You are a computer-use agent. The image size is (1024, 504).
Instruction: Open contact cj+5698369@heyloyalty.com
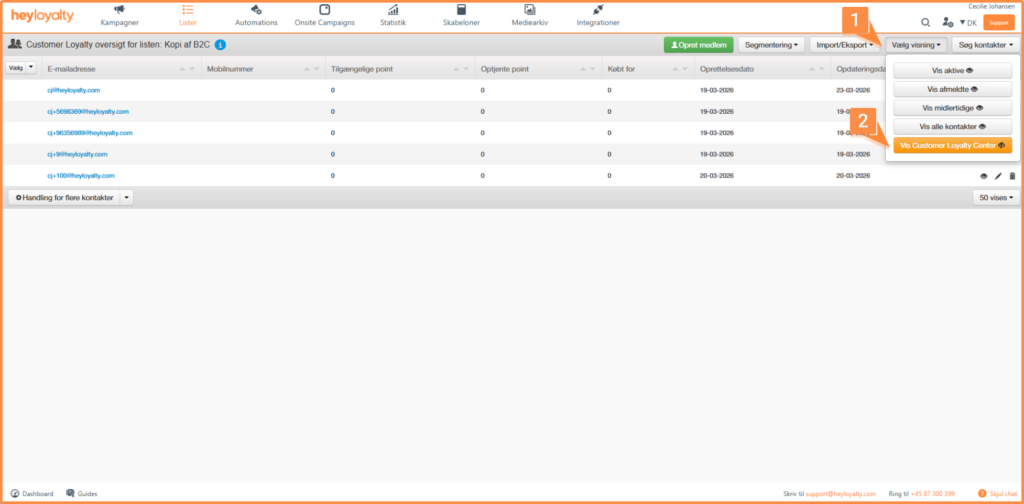pyautogui.click(x=88, y=112)
